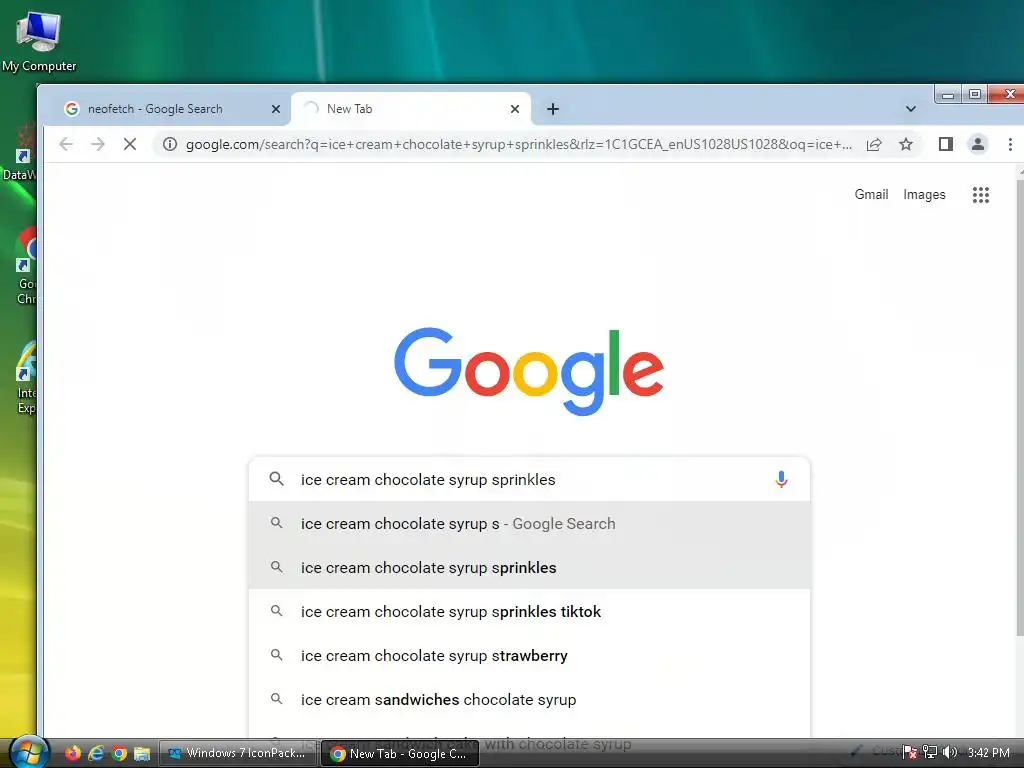View site information icon in address bar

pyautogui.click(x=170, y=144)
